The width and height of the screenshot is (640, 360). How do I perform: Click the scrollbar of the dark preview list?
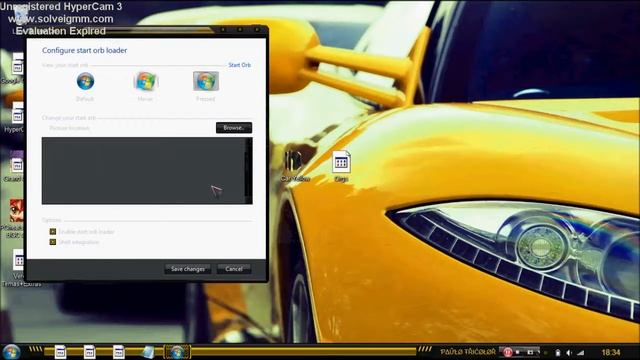click(x=248, y=171)
